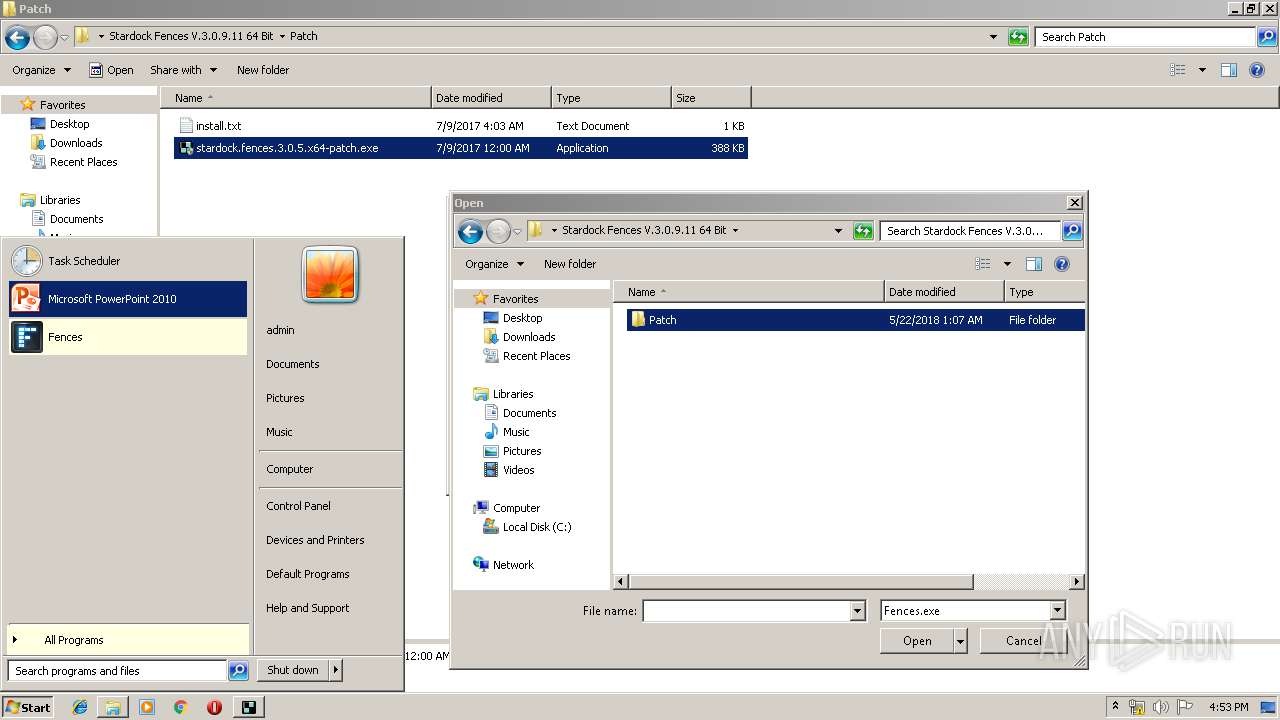Click New folder in Open dialog
This screenshot has width=1280, height=720.
[570, 264]
